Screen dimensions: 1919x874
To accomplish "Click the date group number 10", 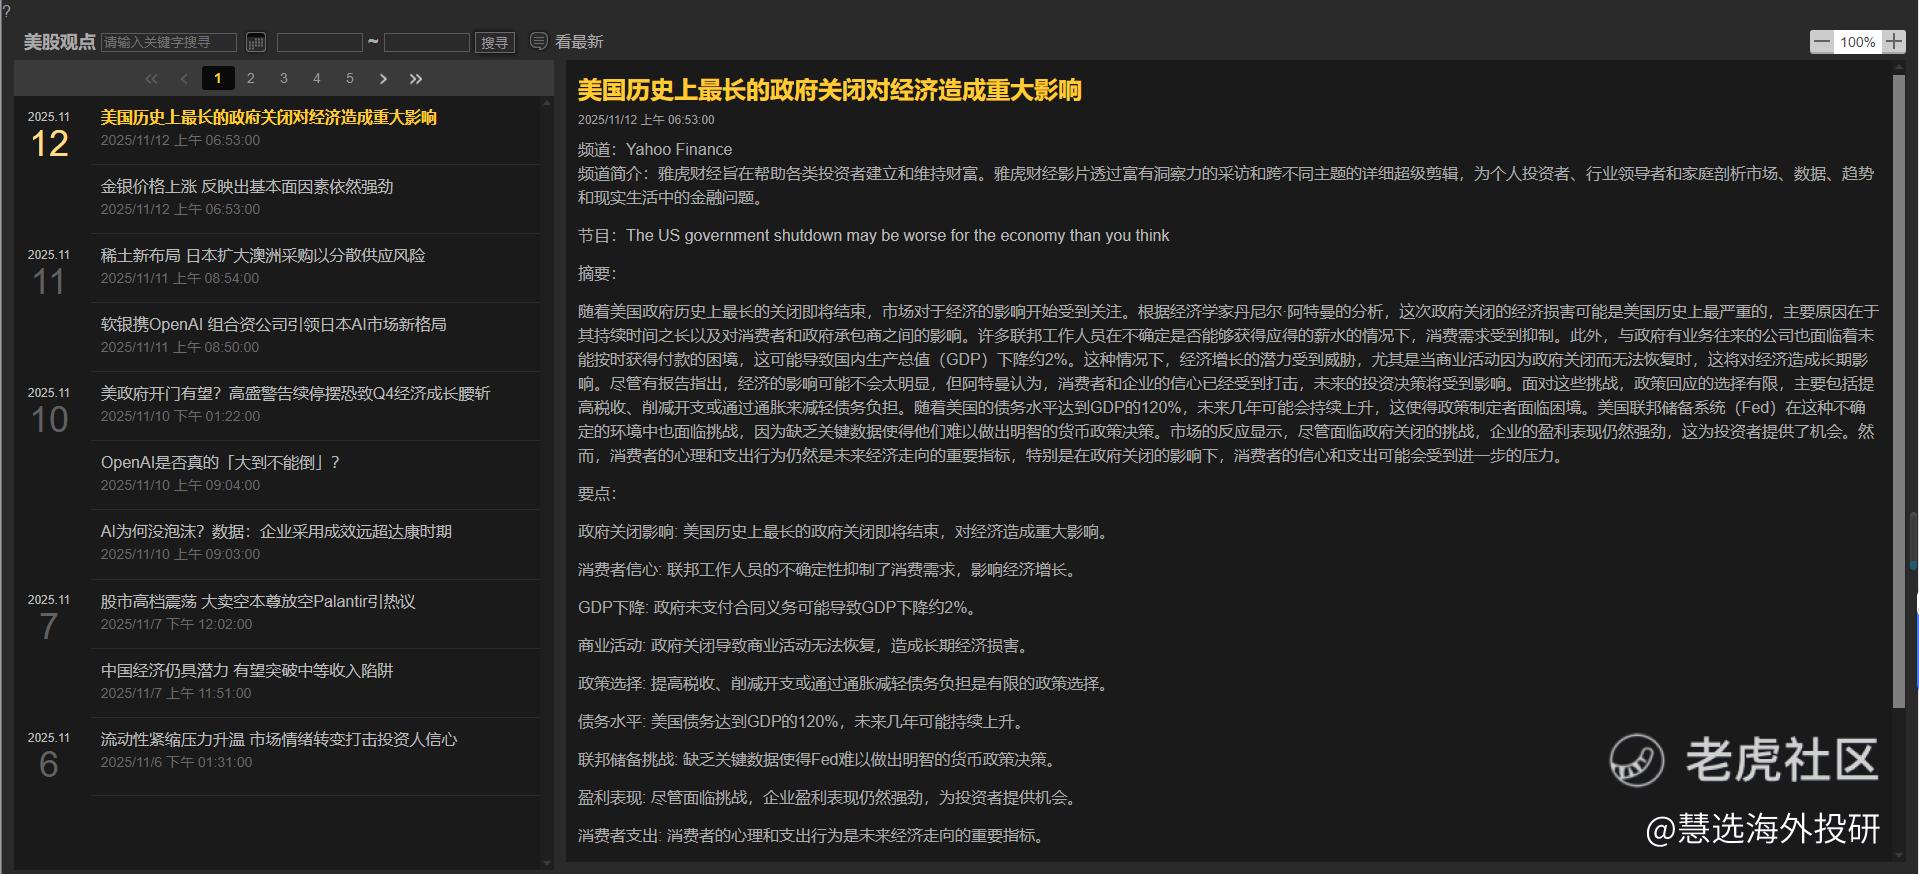I will (x=50, y=420).
